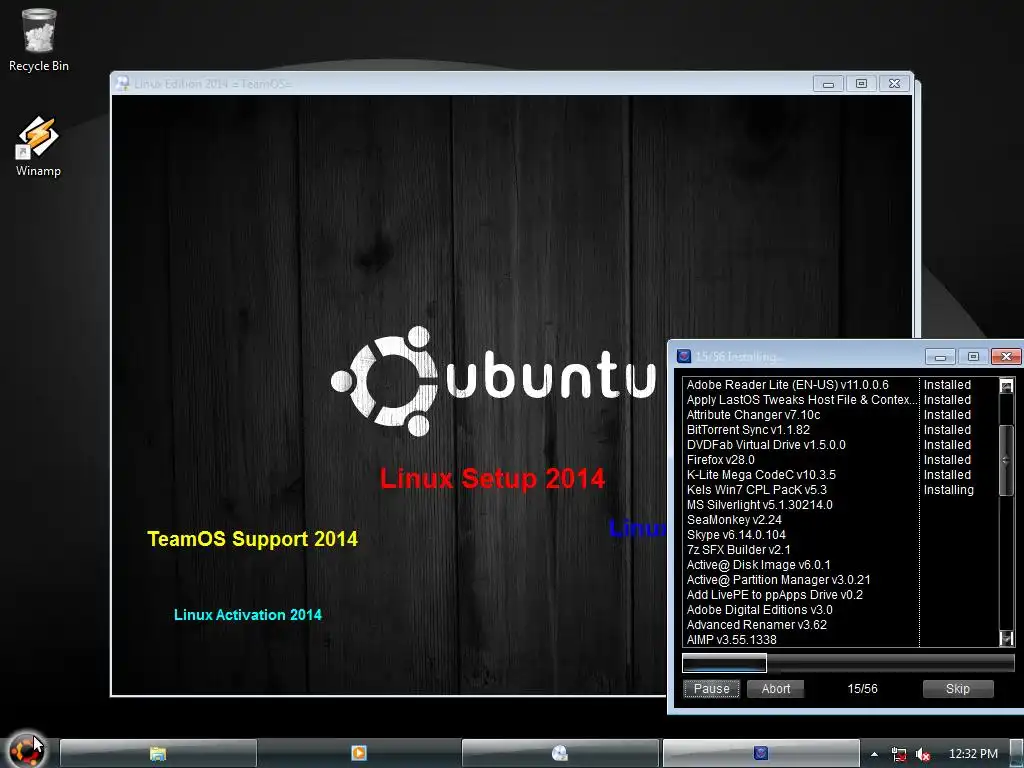Abort the installation
1024x768 pixels.
click(x=775, y=688)
